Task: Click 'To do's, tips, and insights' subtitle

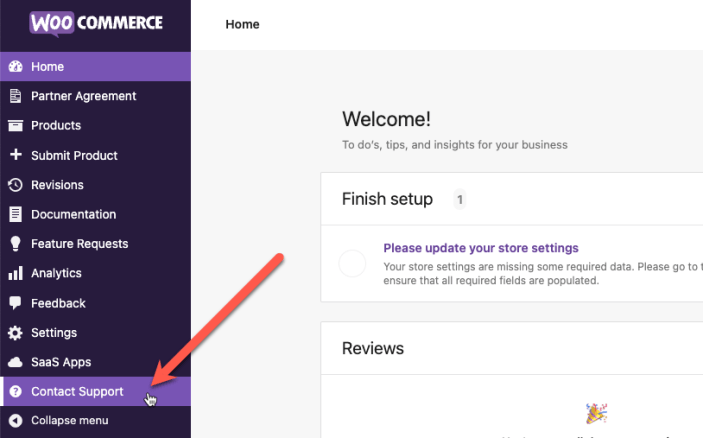Action: (455, 145)
